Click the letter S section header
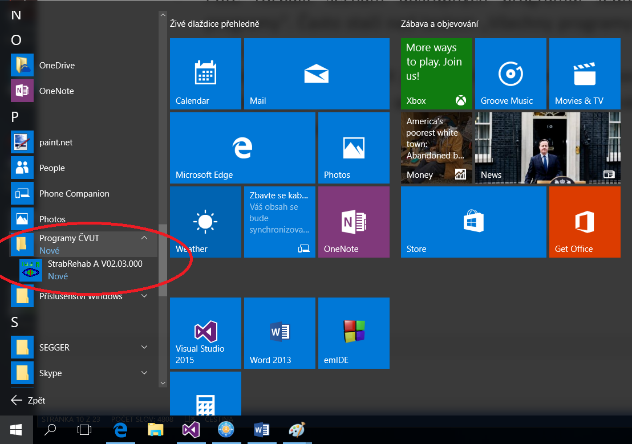 click(x=15, y=322)
